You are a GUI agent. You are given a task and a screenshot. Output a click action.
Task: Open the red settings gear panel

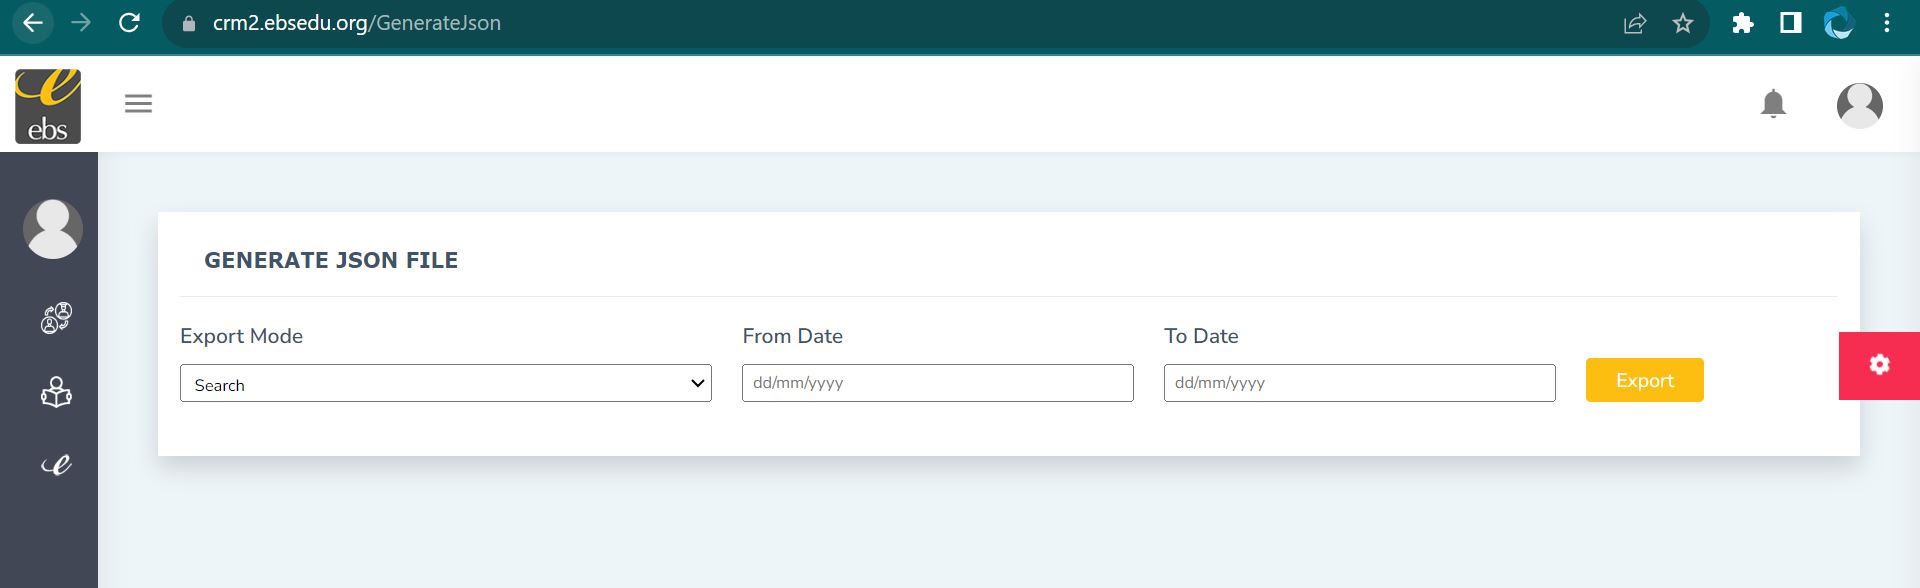tap(1879, 365)
